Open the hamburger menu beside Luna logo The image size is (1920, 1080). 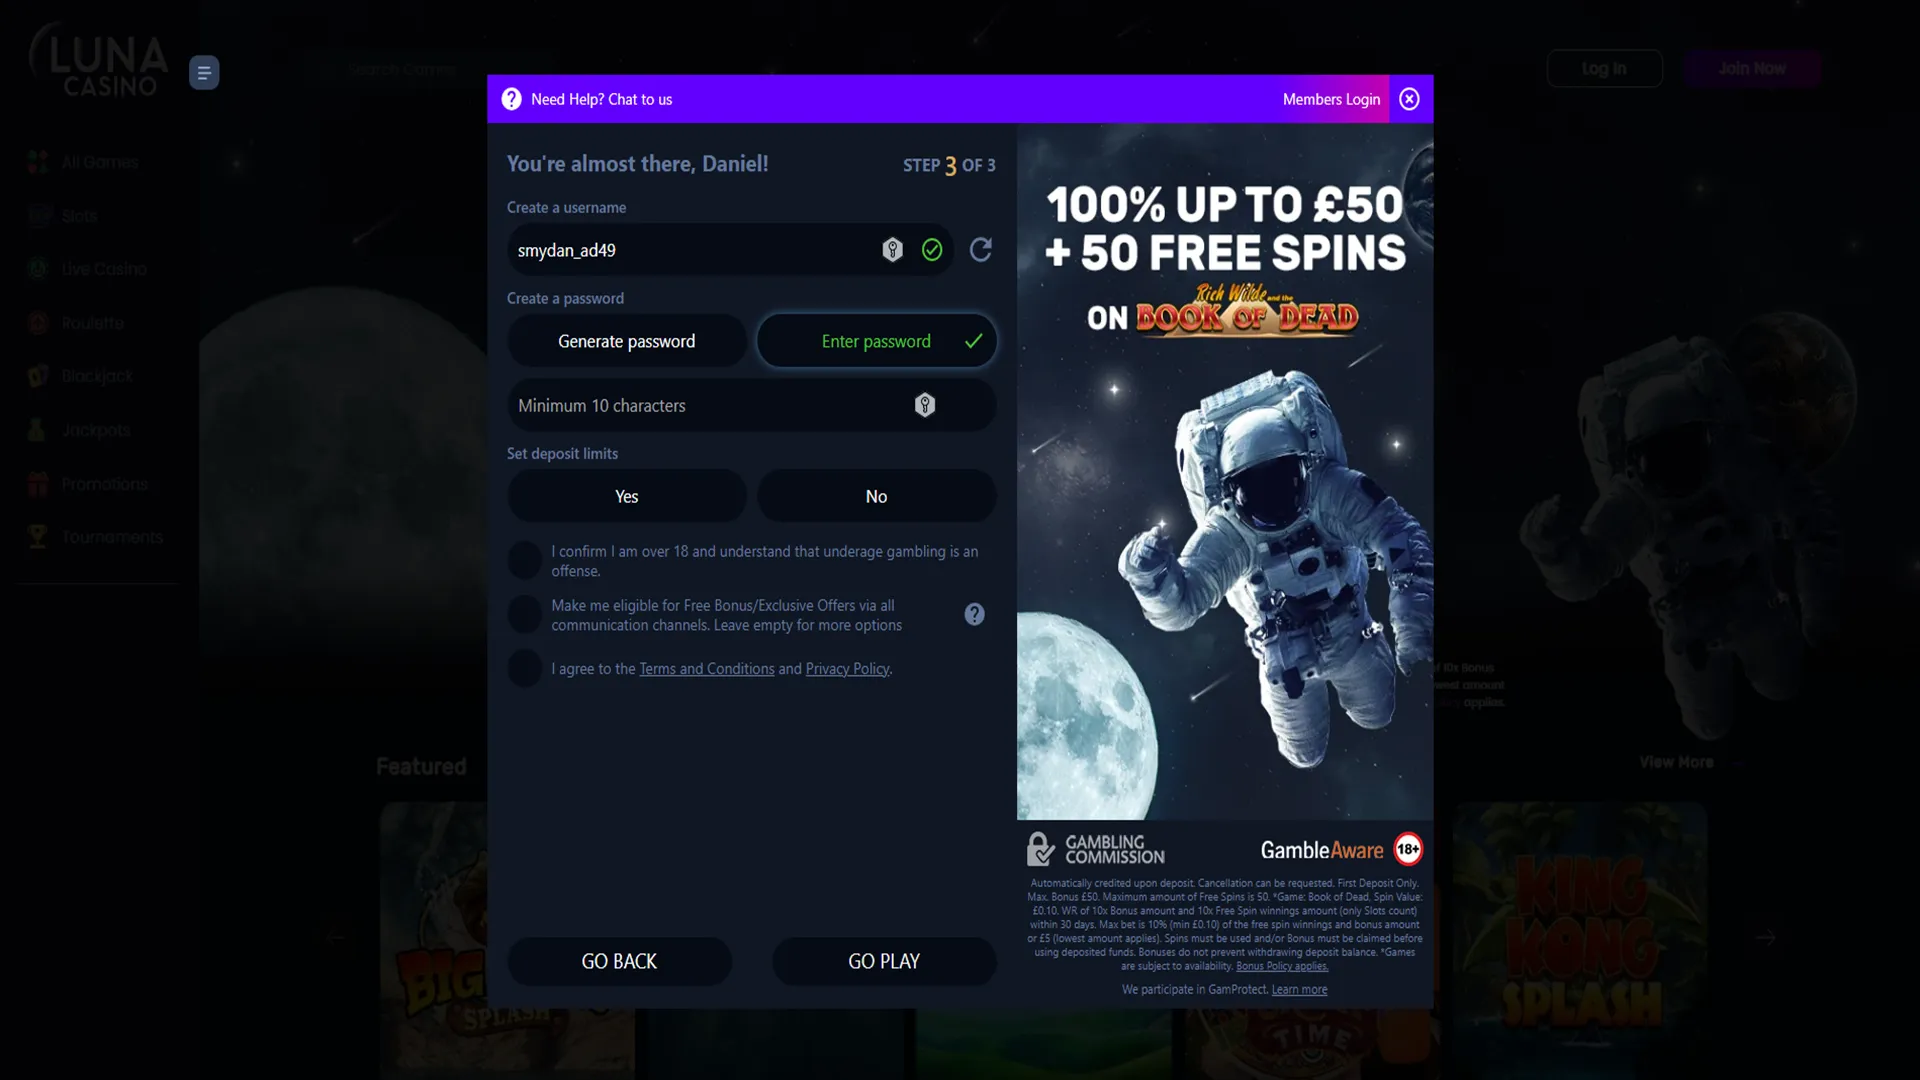point(204,72)
